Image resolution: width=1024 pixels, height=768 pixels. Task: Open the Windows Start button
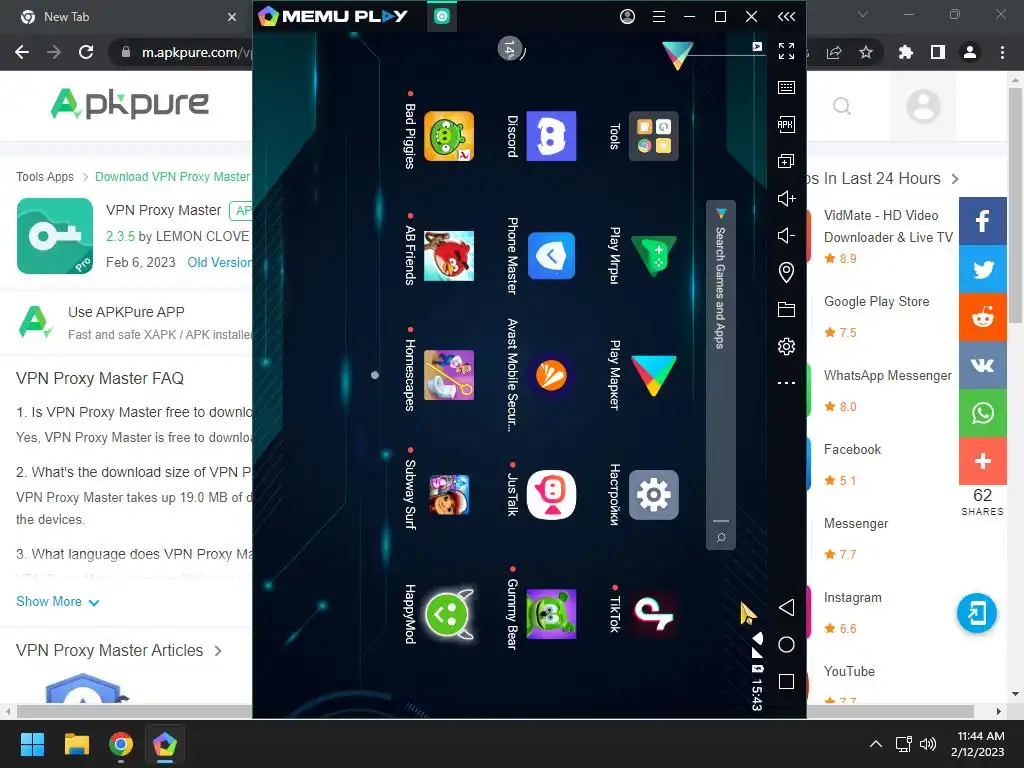point(32,744)
